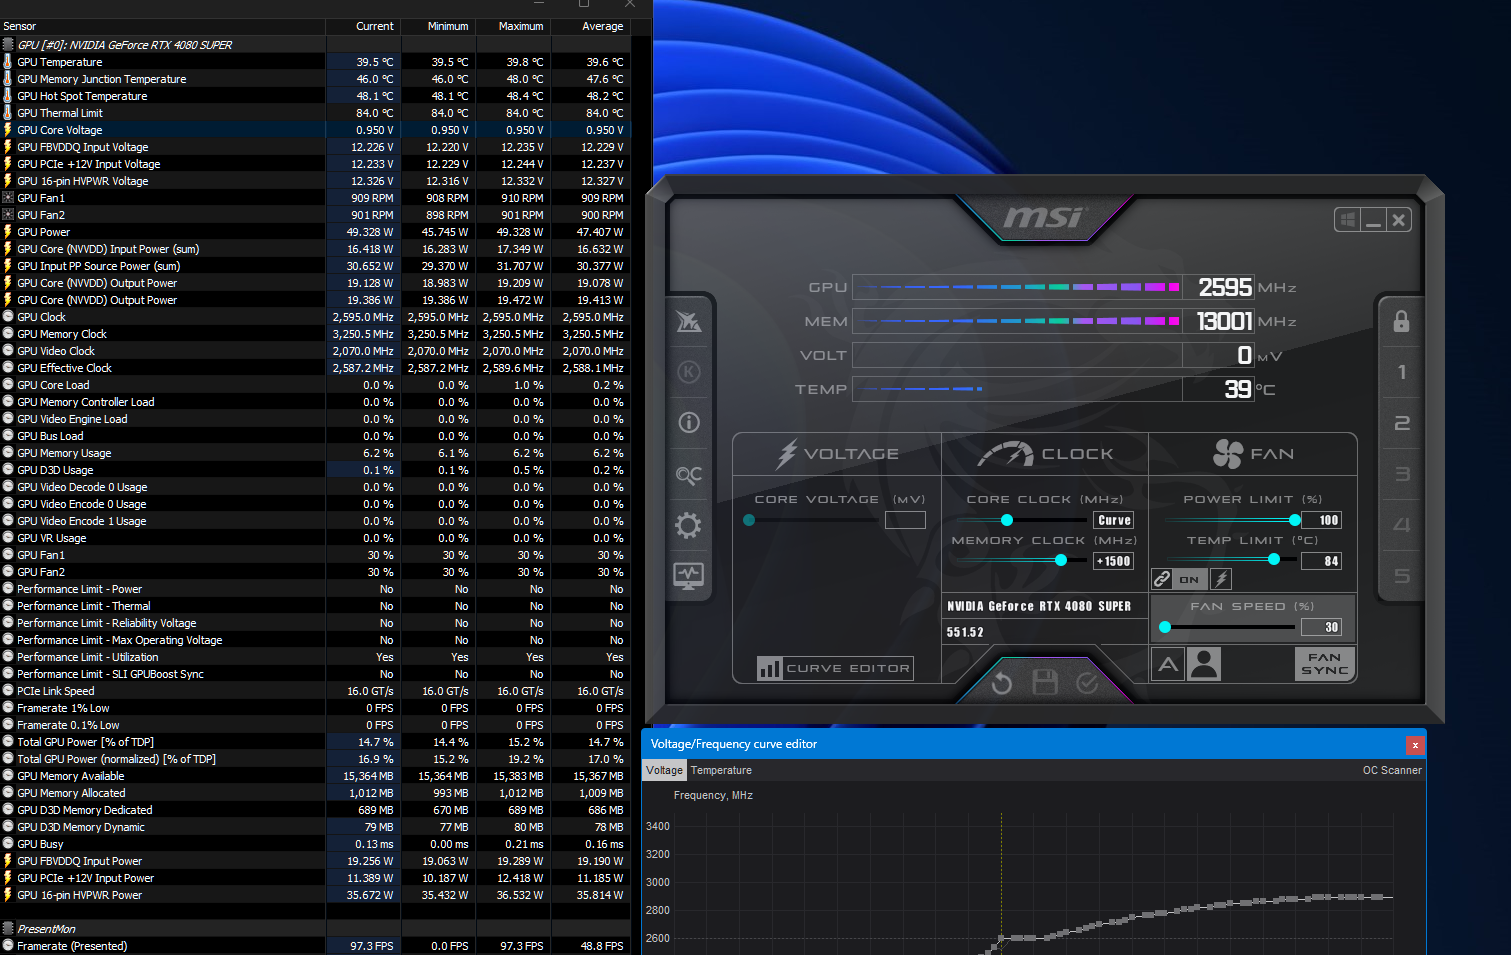Collapse the PresentMon sensor group
This screenshot has width=1511, height=955.
click(x=8, y=928)
